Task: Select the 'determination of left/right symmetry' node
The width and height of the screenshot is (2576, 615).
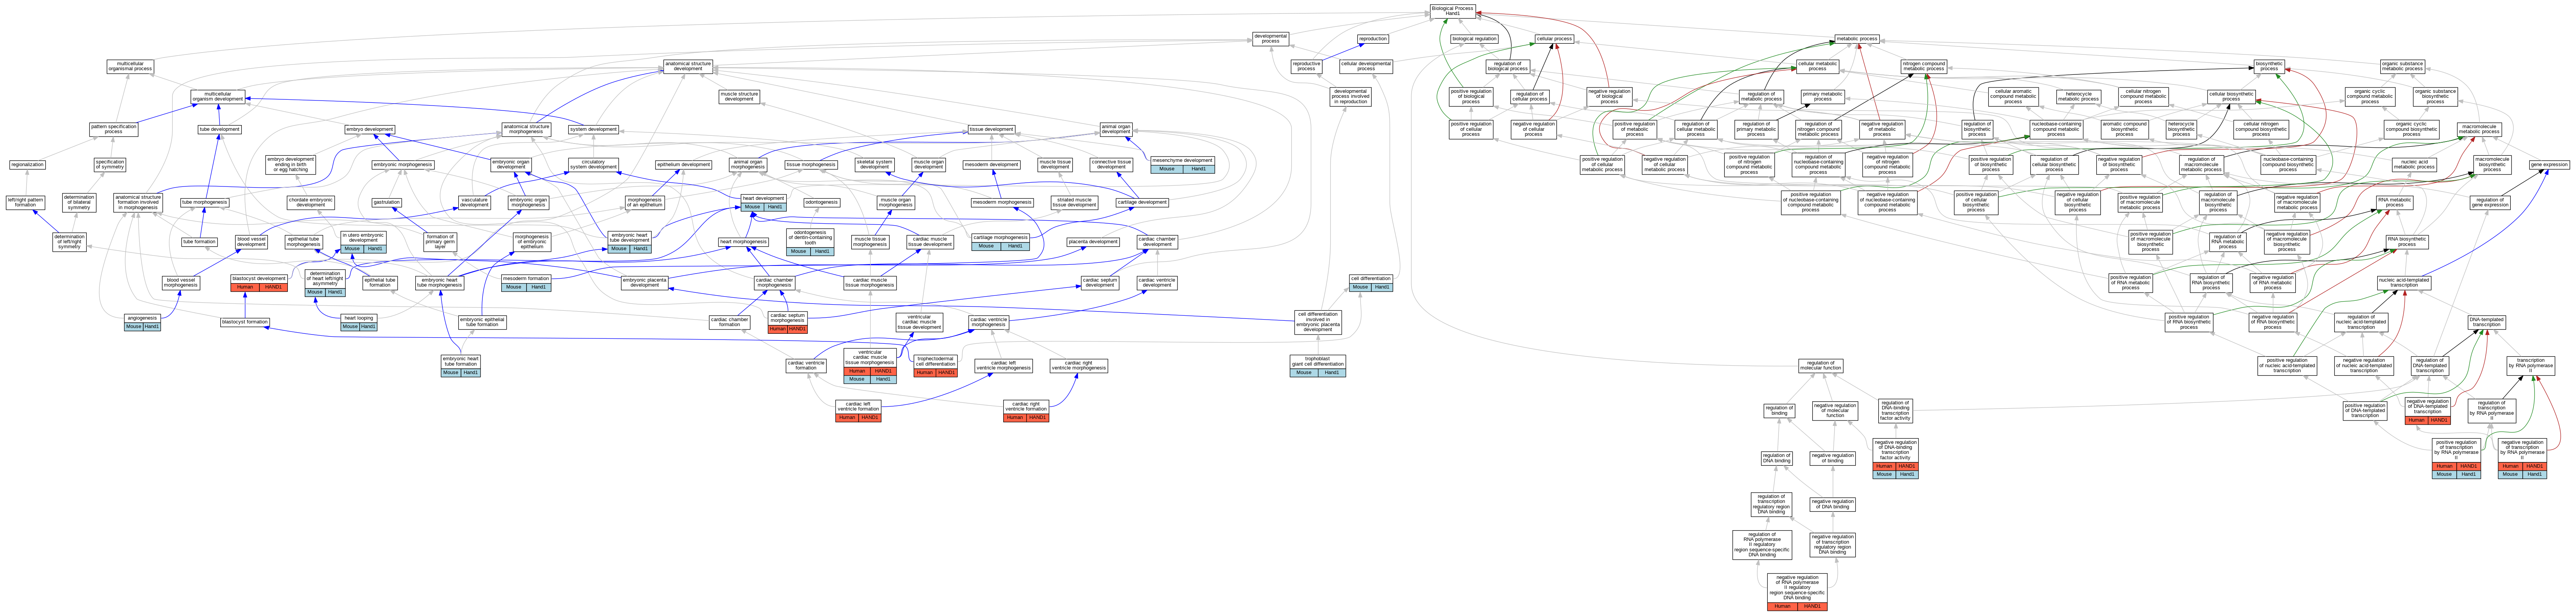Action: tap(69, 243)
